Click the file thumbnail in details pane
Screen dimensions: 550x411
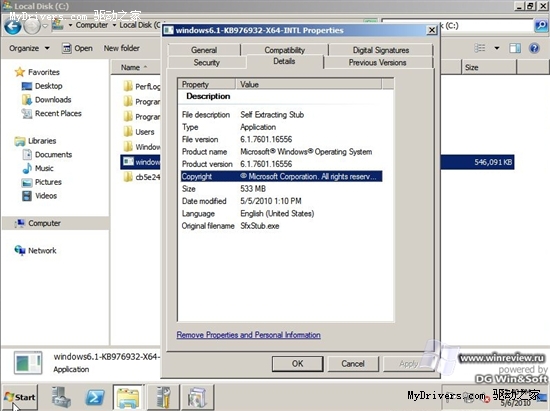28,363
